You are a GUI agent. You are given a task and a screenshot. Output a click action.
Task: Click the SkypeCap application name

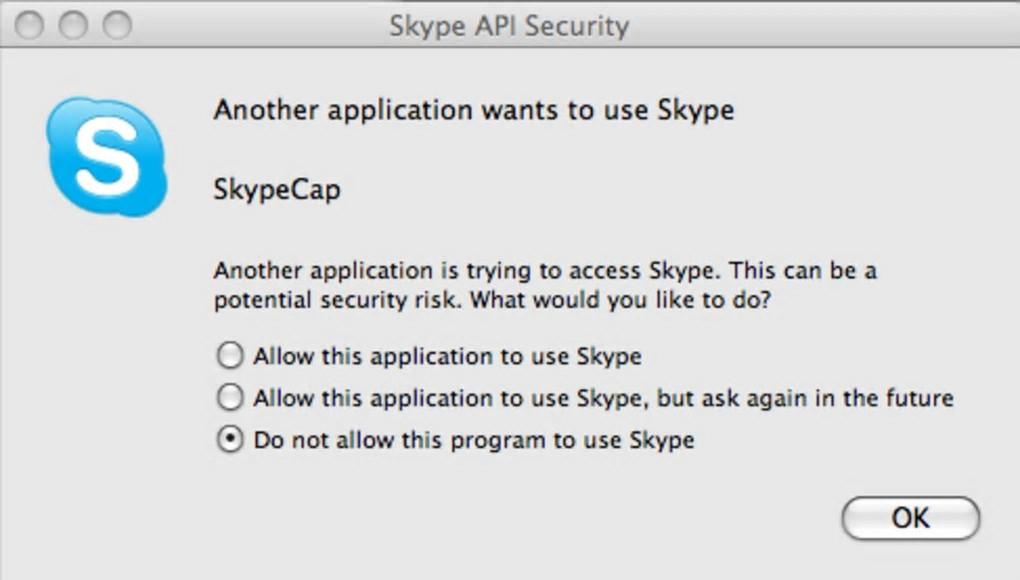coord(277,188)
